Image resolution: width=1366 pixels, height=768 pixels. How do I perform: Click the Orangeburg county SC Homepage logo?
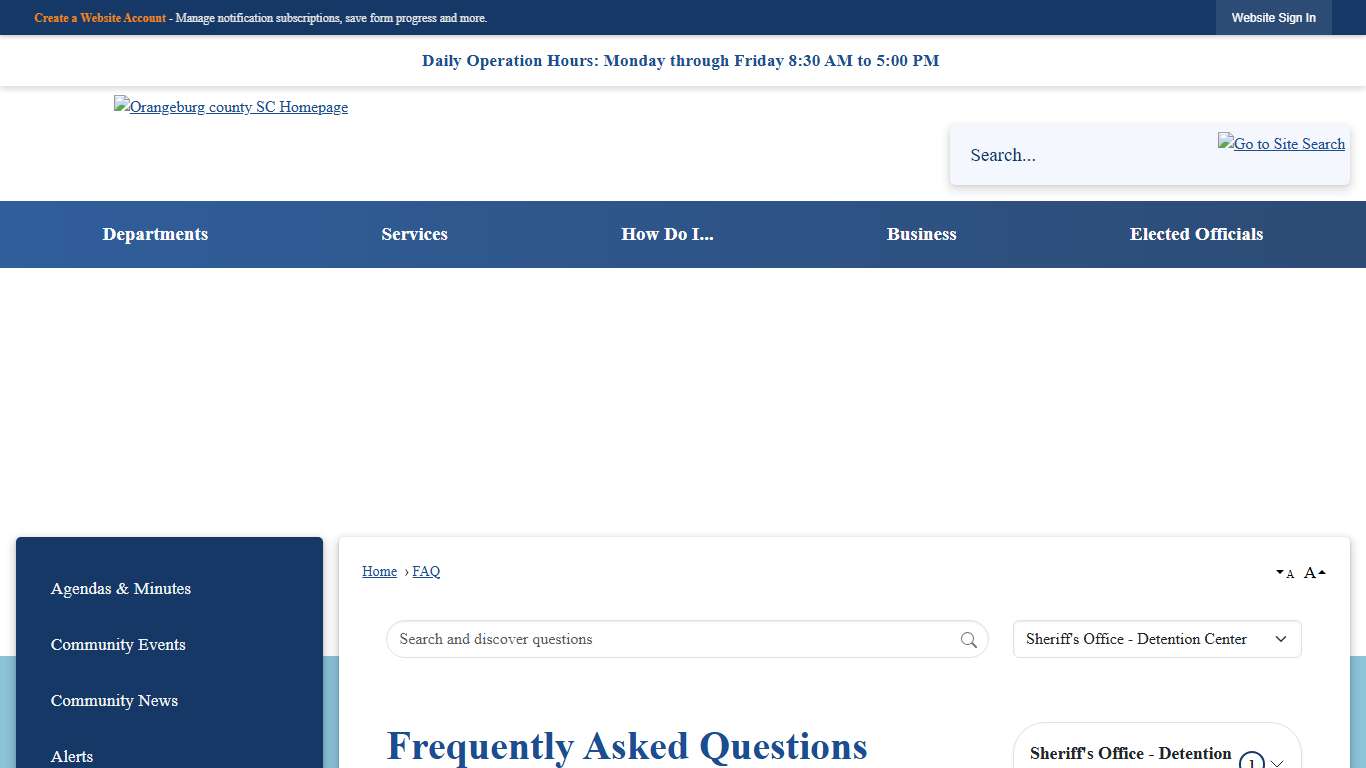tap(230, 107)
